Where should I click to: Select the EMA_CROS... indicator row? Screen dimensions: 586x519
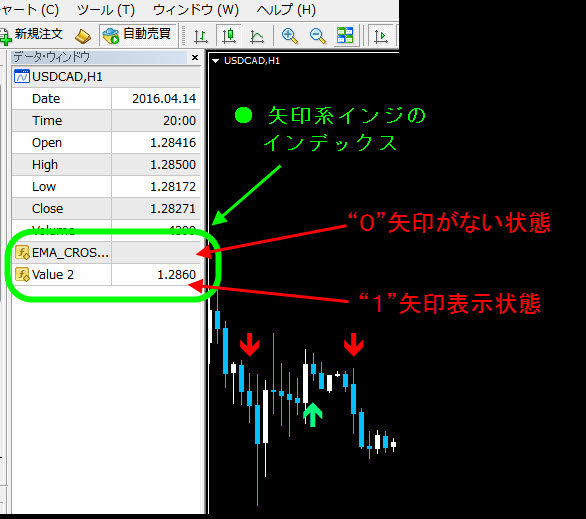[106, 253]
